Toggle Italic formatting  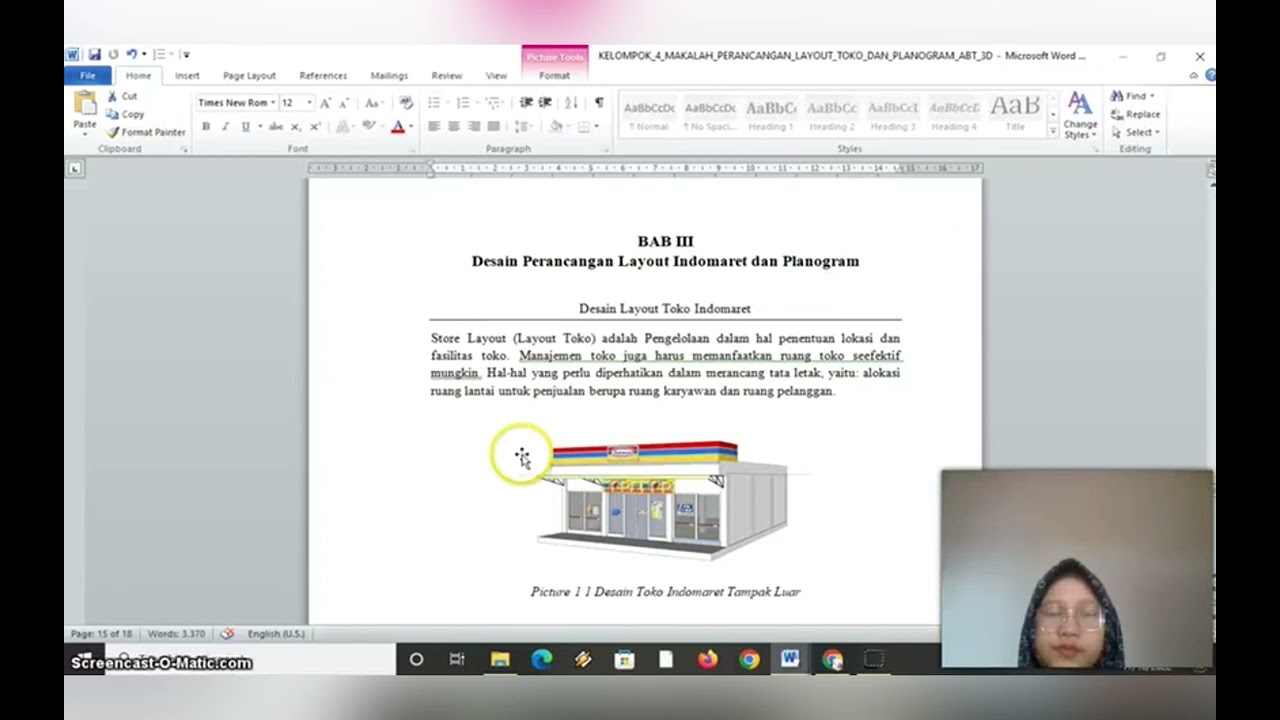(x=225, y=127)
